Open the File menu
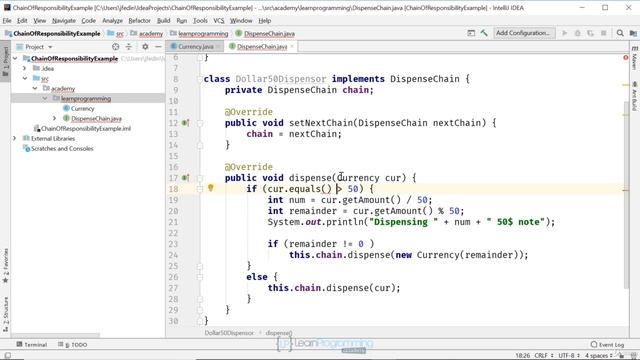 coord(7,20)
